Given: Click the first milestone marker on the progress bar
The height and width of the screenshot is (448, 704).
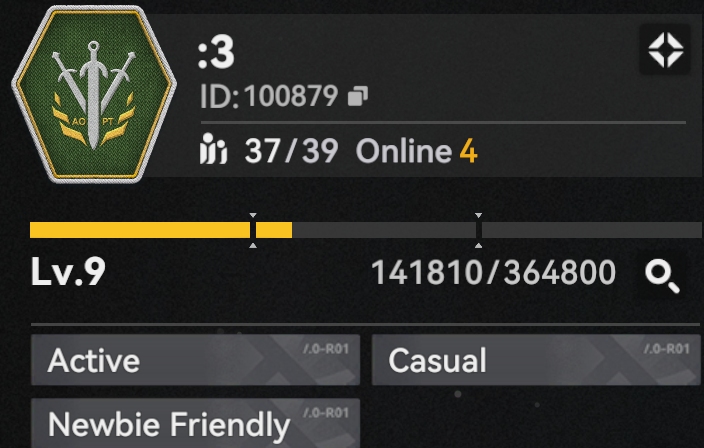Looking at the screenshot, I should [x=253, y=230].
